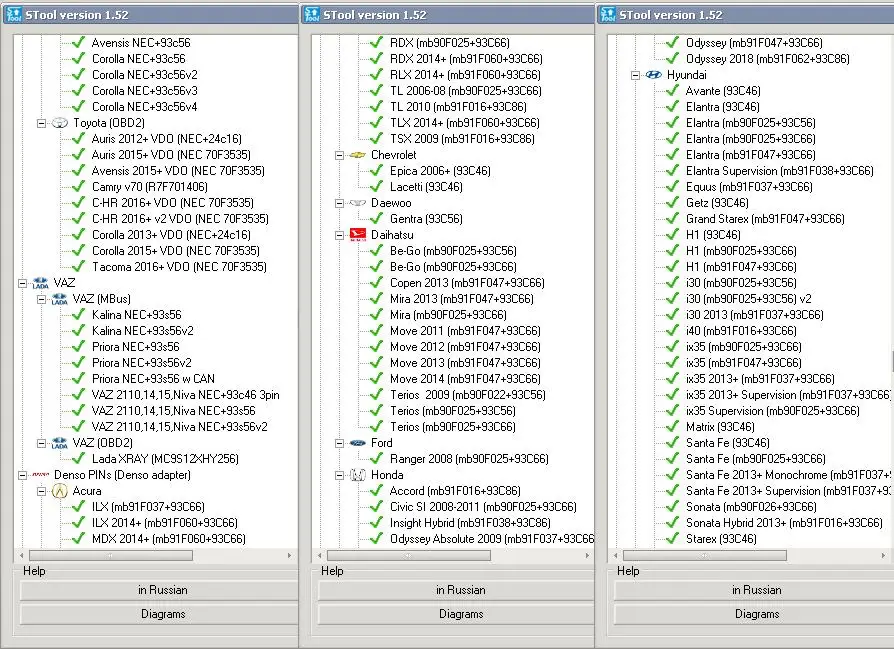Collapse the Daewoo node
894x649 pixels.
coord(339,203)
